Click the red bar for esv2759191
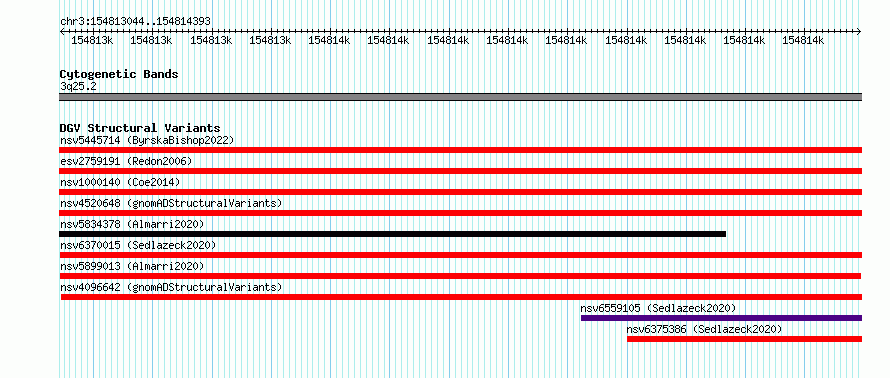 point(460,171)
